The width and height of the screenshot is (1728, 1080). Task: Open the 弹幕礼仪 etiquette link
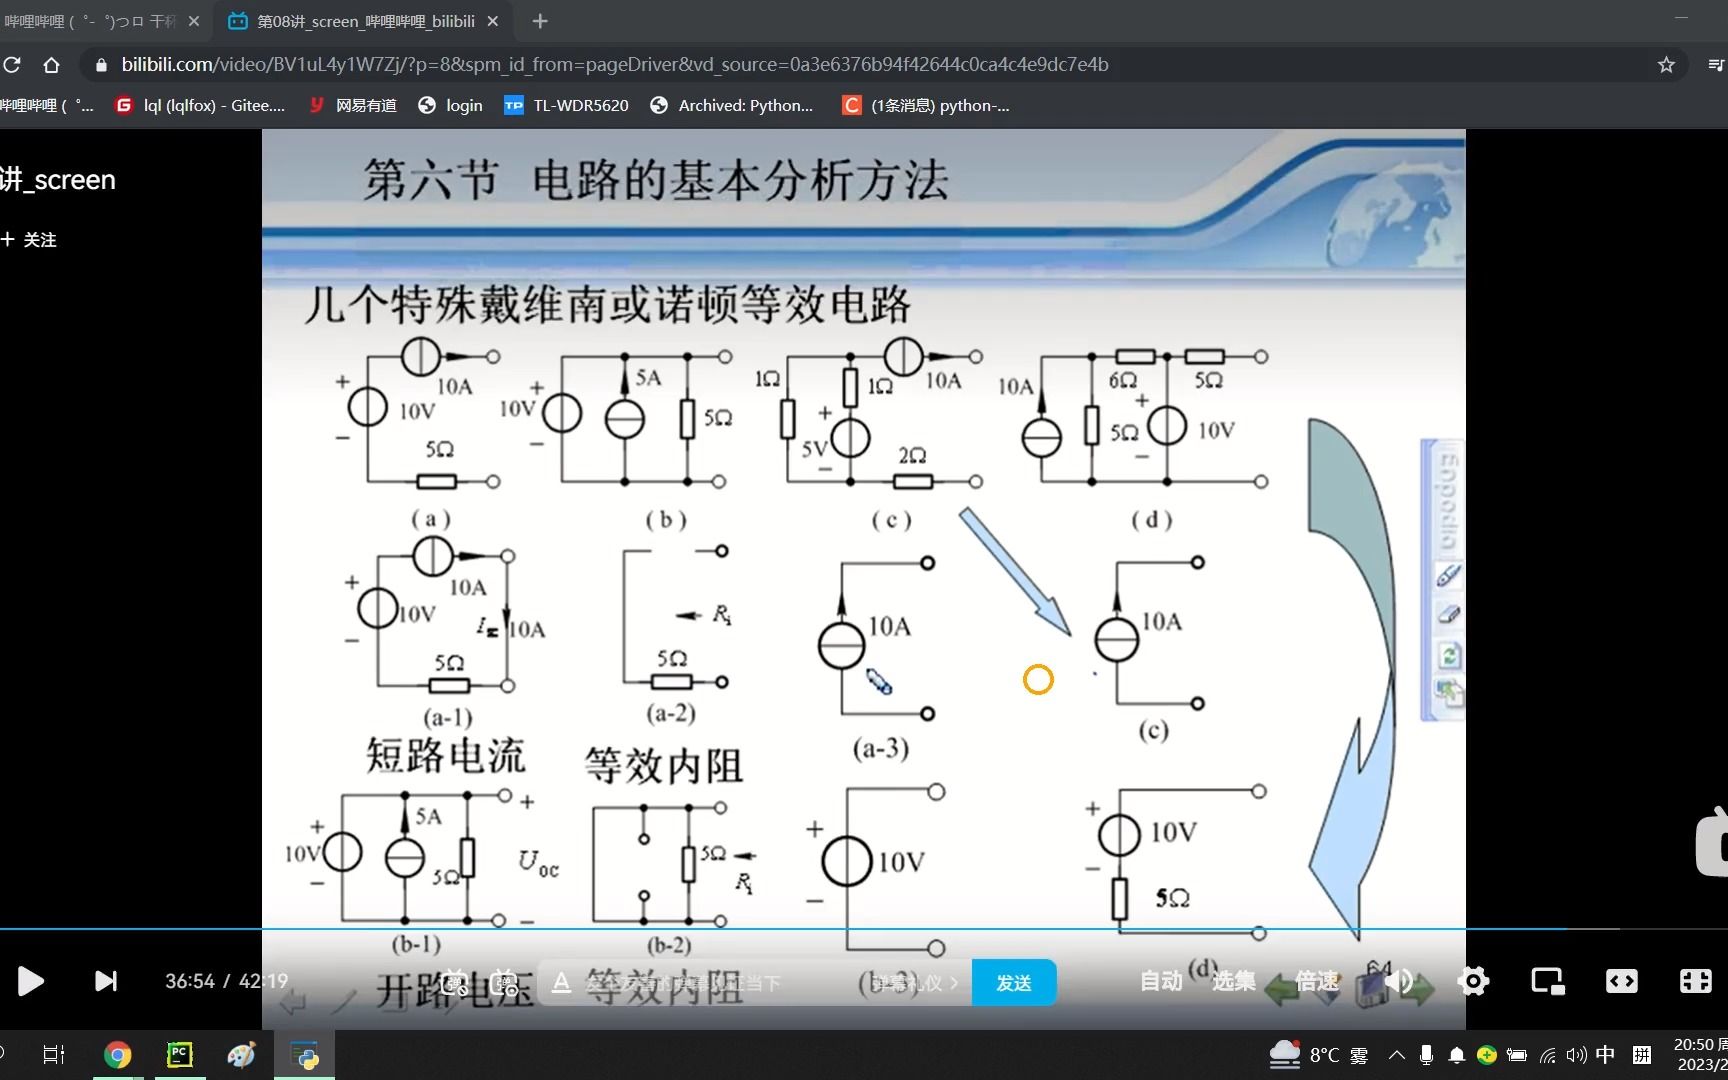tap(914, 983)
